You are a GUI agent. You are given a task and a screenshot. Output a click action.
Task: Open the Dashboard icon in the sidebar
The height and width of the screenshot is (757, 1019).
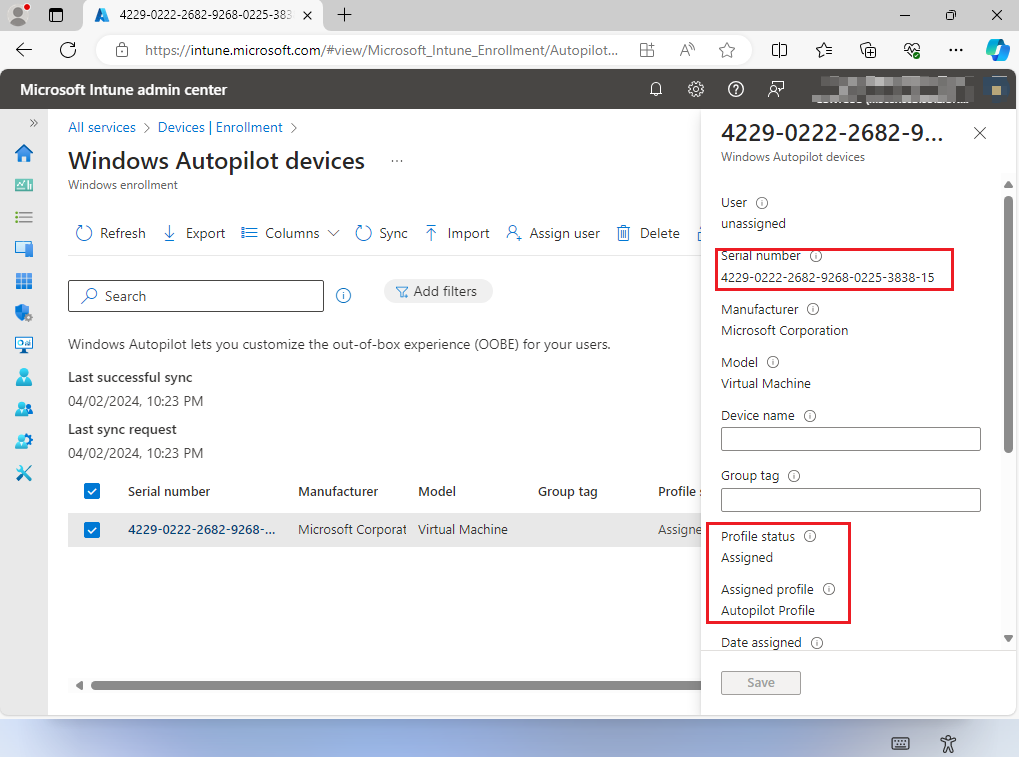[x=24, y=184]
